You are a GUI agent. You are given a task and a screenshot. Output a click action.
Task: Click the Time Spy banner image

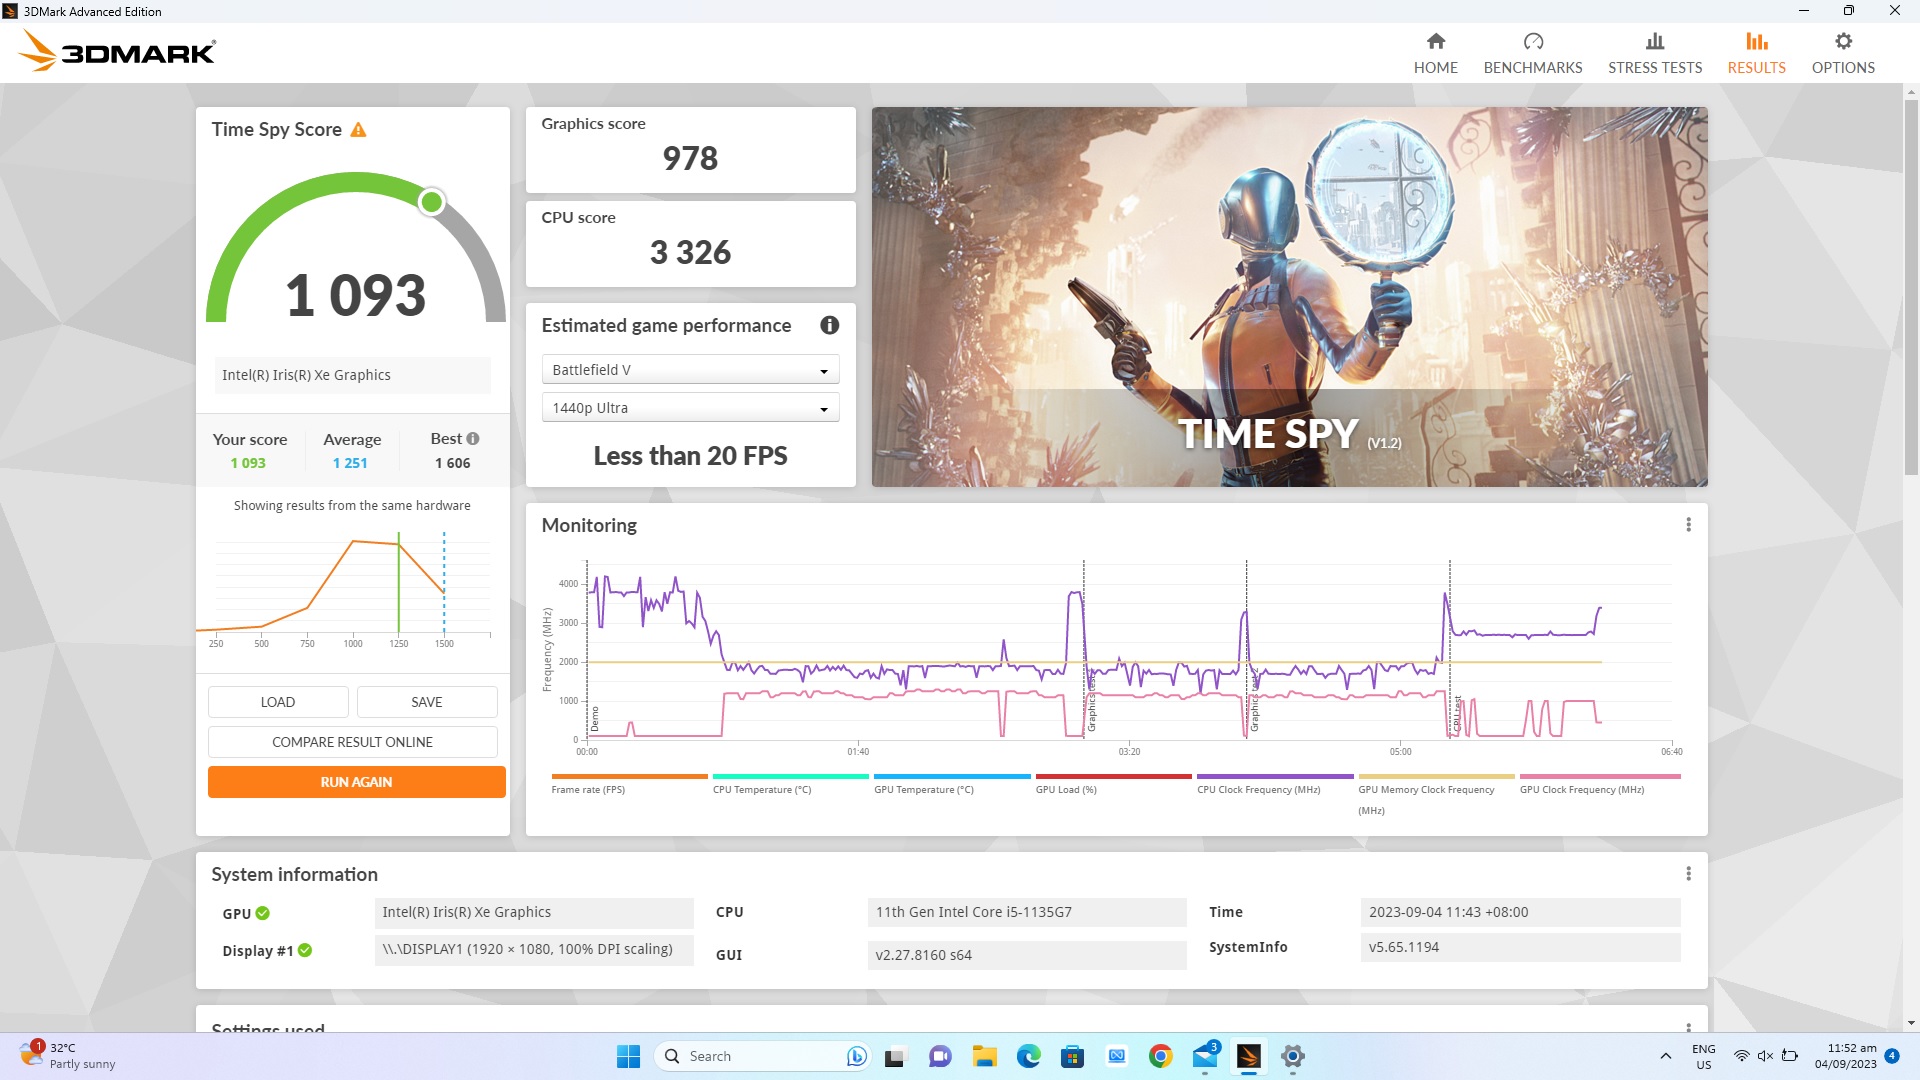pos(1288,297)
